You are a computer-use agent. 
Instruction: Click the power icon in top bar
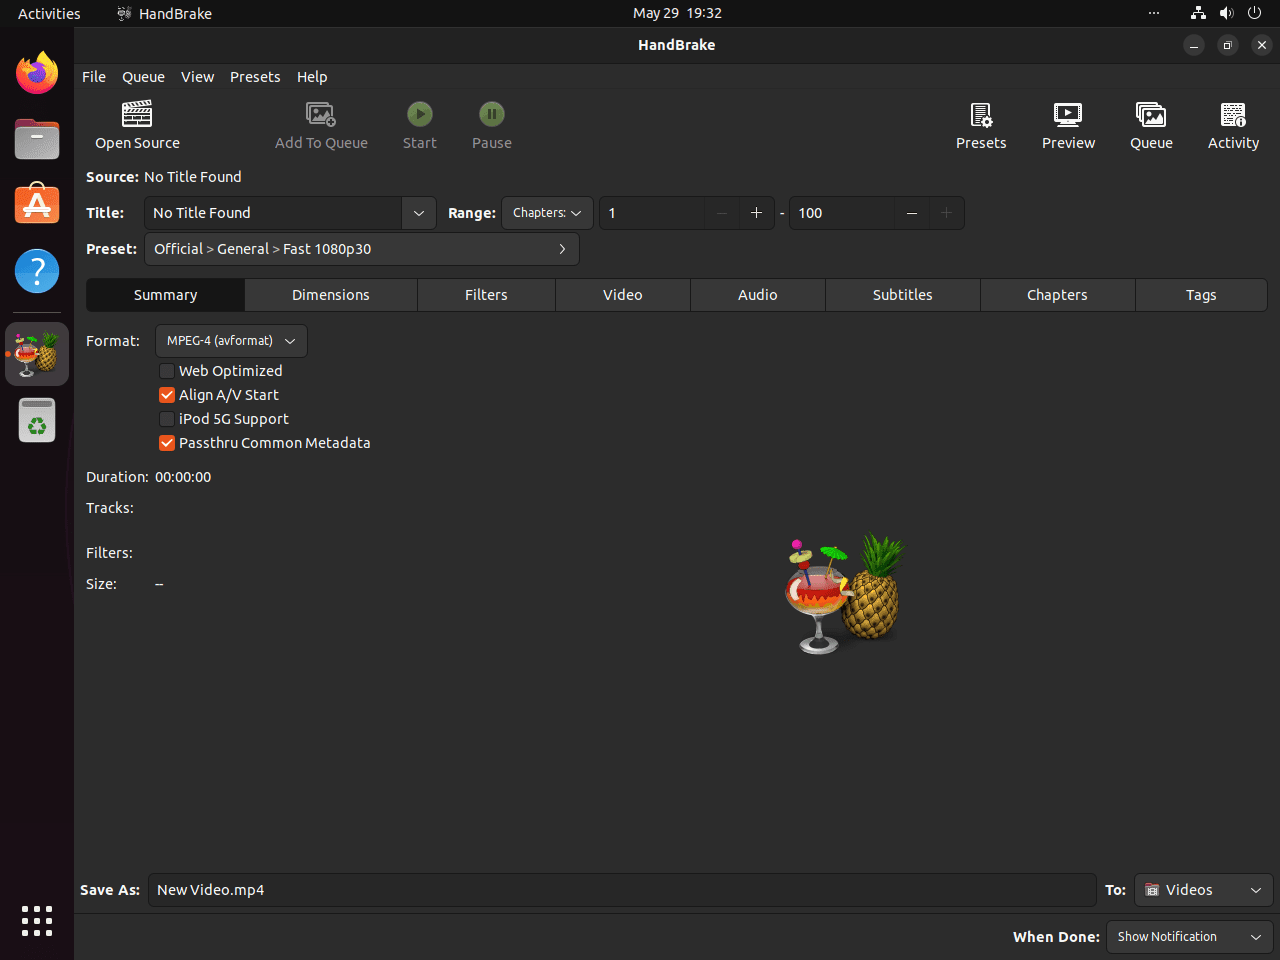tap(1254, 13)
